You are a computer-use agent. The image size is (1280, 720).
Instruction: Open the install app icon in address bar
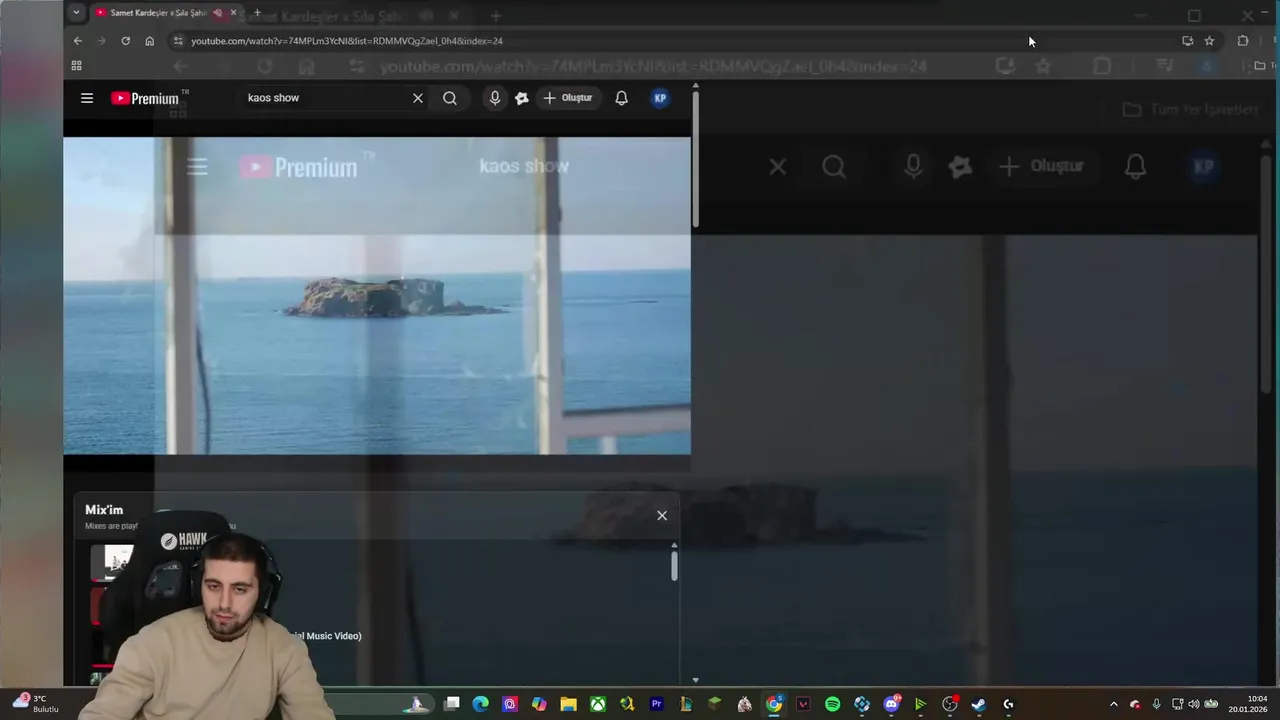1187,41
